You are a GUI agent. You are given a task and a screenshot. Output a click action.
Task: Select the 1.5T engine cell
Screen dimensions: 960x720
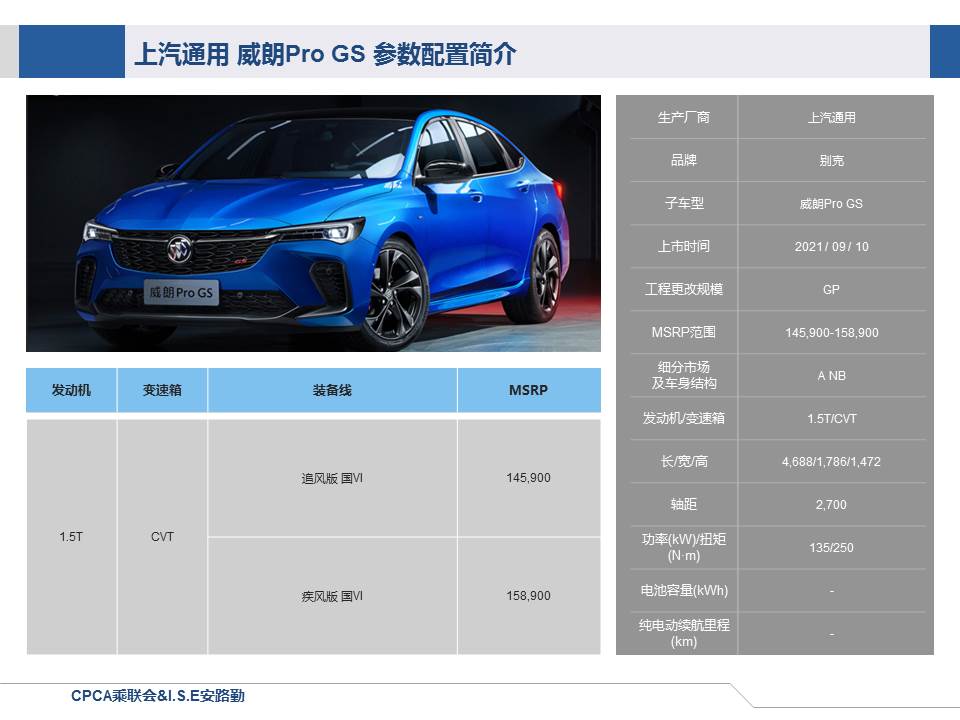[71, 537]
